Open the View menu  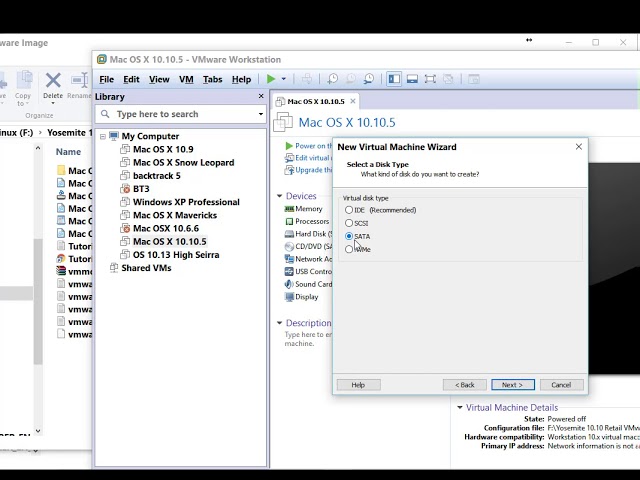pyautogui.click(x=159, y=80)
